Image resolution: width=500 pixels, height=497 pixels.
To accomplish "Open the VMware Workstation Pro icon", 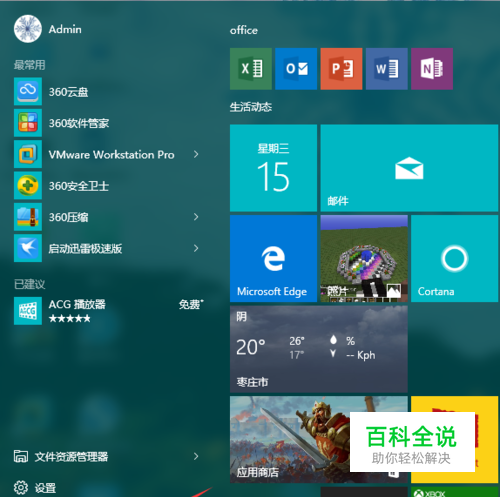I will tap(28, 154).
